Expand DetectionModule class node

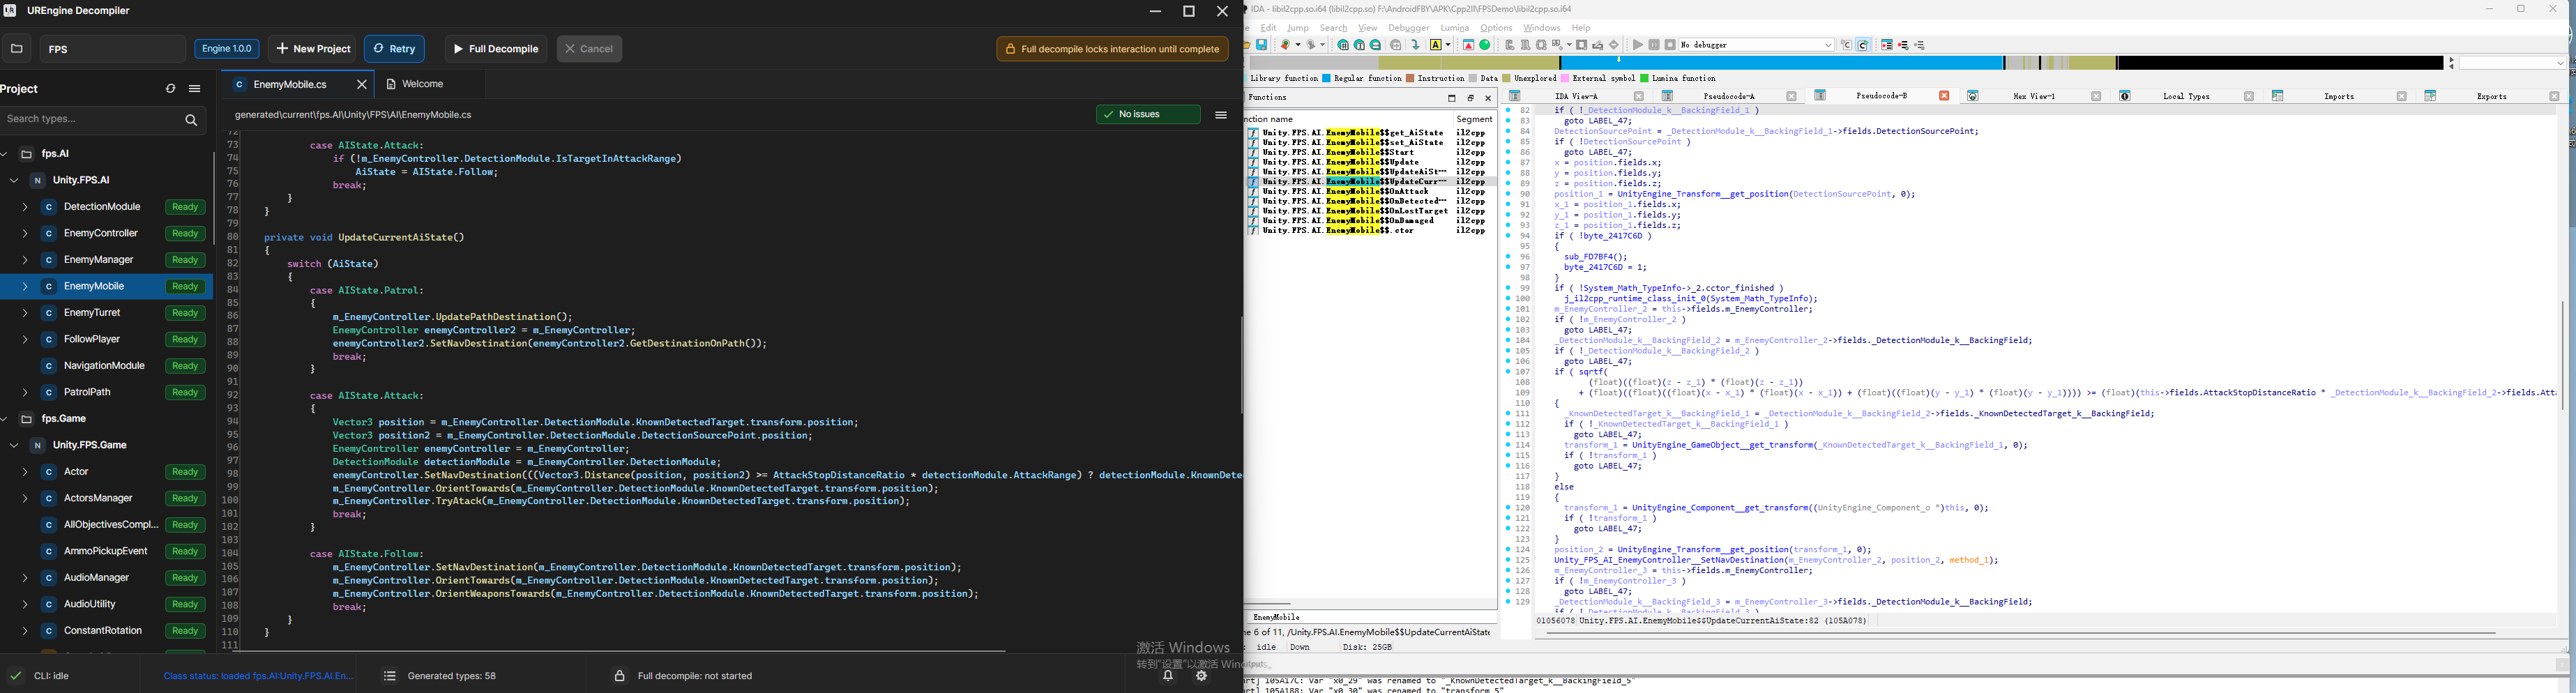point(24,207)
